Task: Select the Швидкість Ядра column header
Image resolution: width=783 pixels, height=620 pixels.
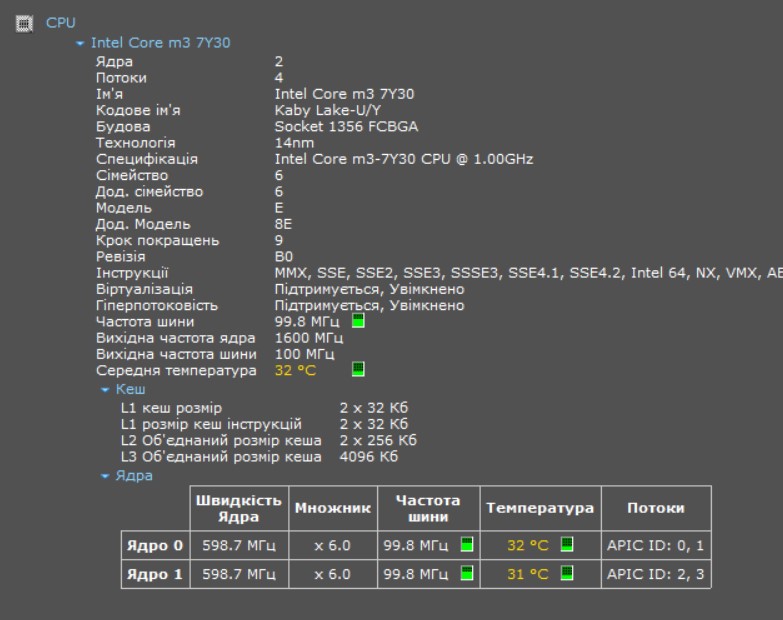Action: point(239,508)
